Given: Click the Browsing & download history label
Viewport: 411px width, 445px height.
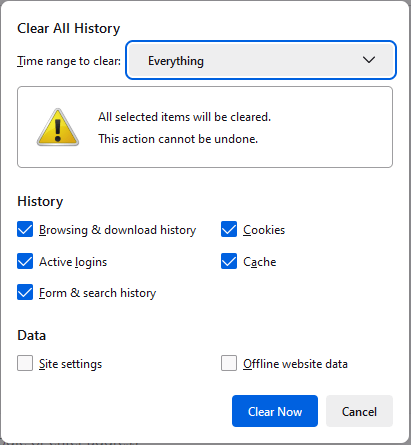Looking at the screenshot, I should [x=117, y=230].
